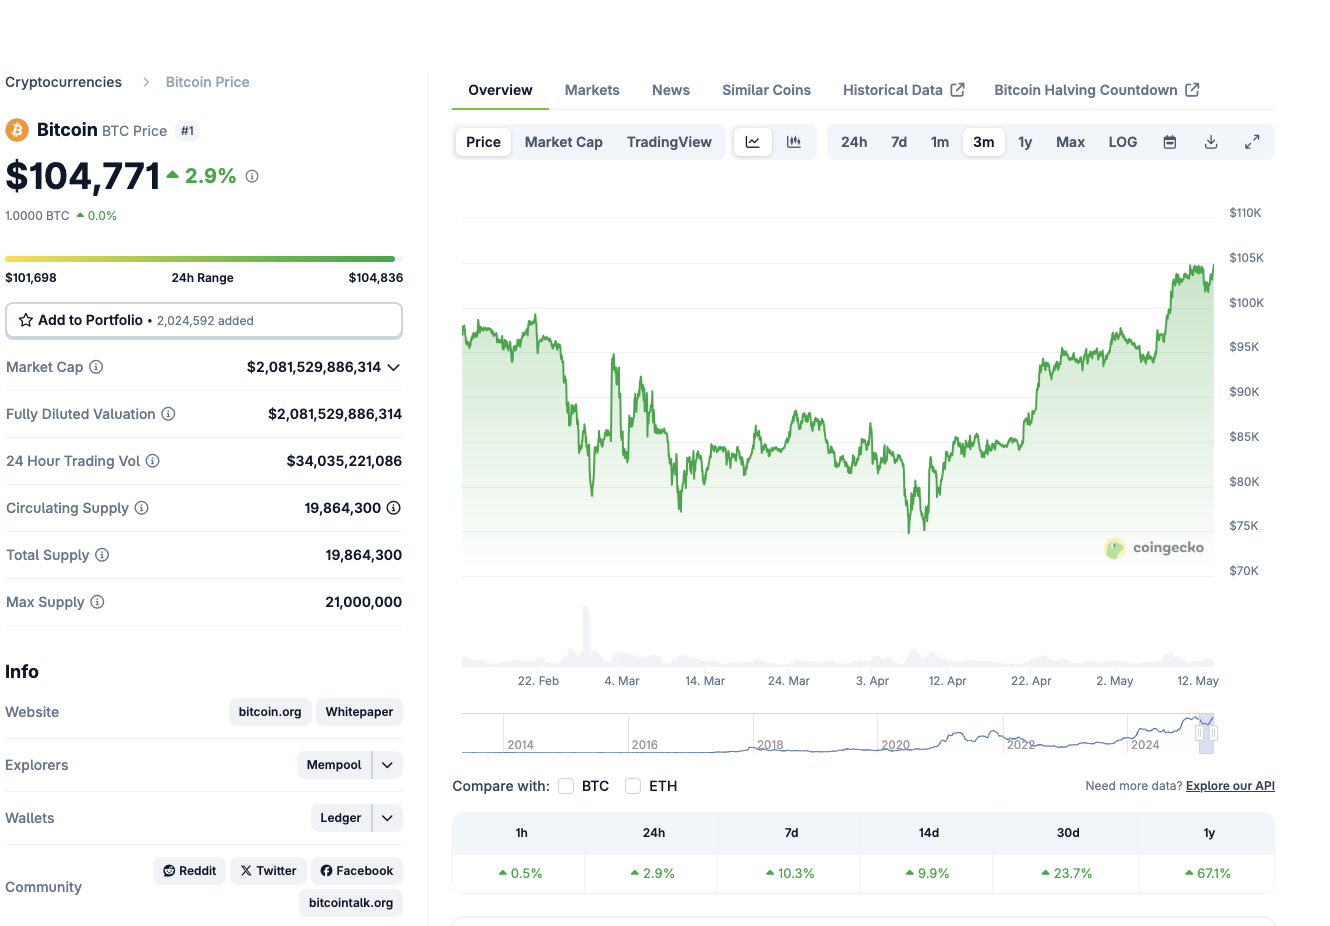Click the $104,771 price value
This screenshot has width=1330, height=926.
(x=83, y=177)
